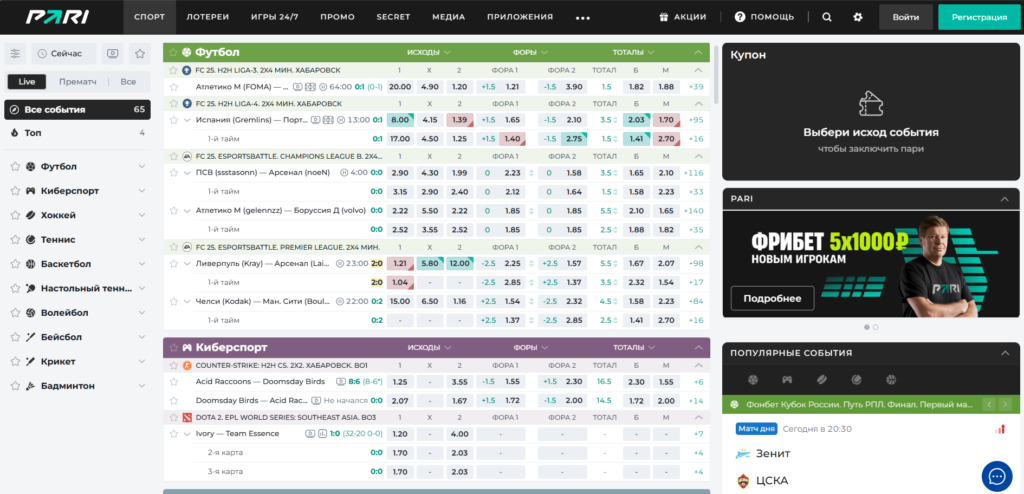Select esports gamepad icon in Popular events

[787, 380]
